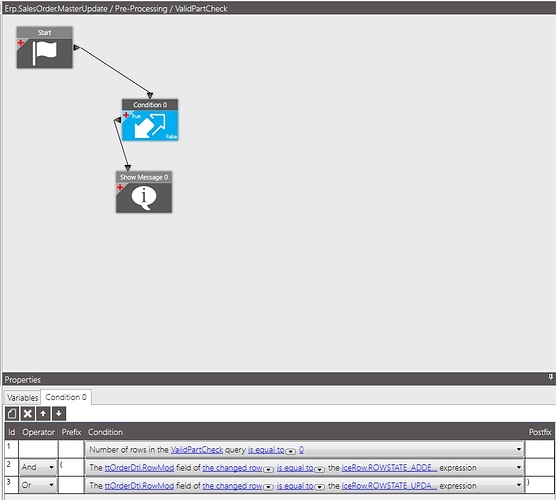Viewport: 556px width, 500px height.
Task: Select the Start flag node
Action: coord(44,48)
